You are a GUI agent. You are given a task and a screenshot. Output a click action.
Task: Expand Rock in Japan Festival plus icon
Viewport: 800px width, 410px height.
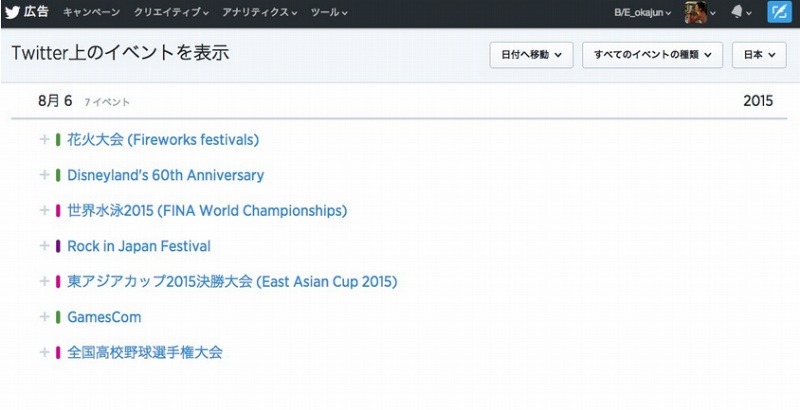44,246
